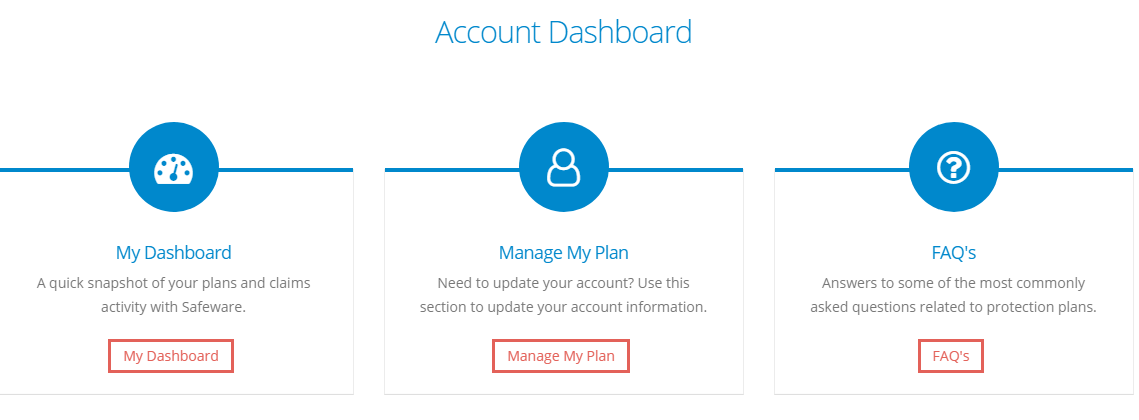1139x420 pixels.
Task: Click blue bar left of the gauge icon
Action: (x=65, y=170)
